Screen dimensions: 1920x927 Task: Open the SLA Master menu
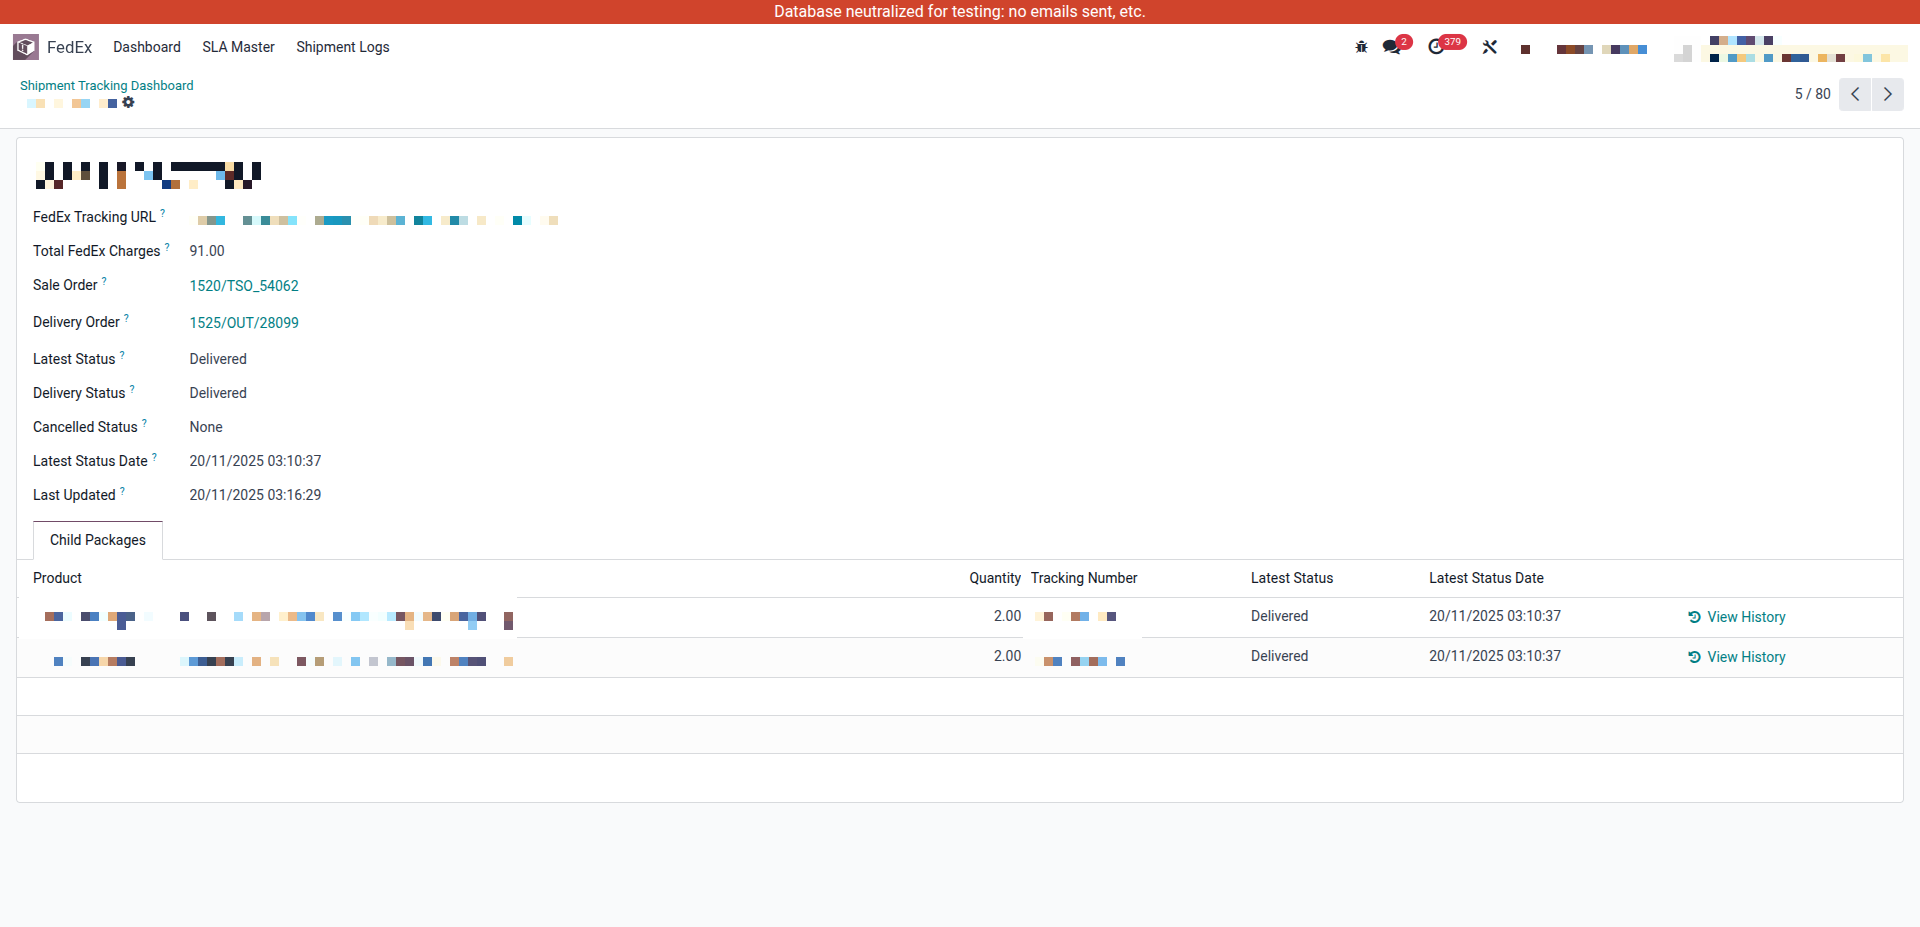coord(238,47)
